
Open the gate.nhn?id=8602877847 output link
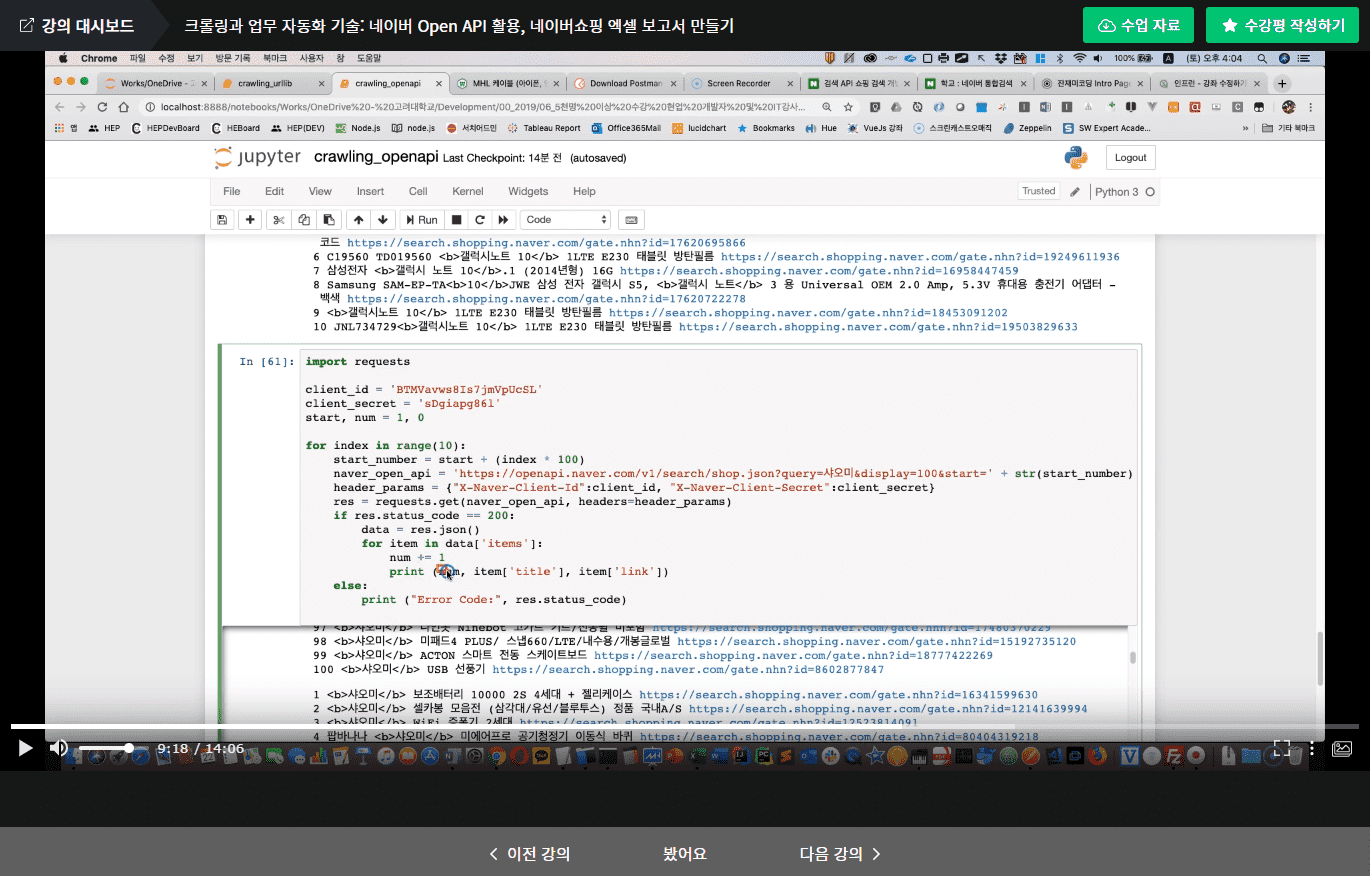(688, 669)
